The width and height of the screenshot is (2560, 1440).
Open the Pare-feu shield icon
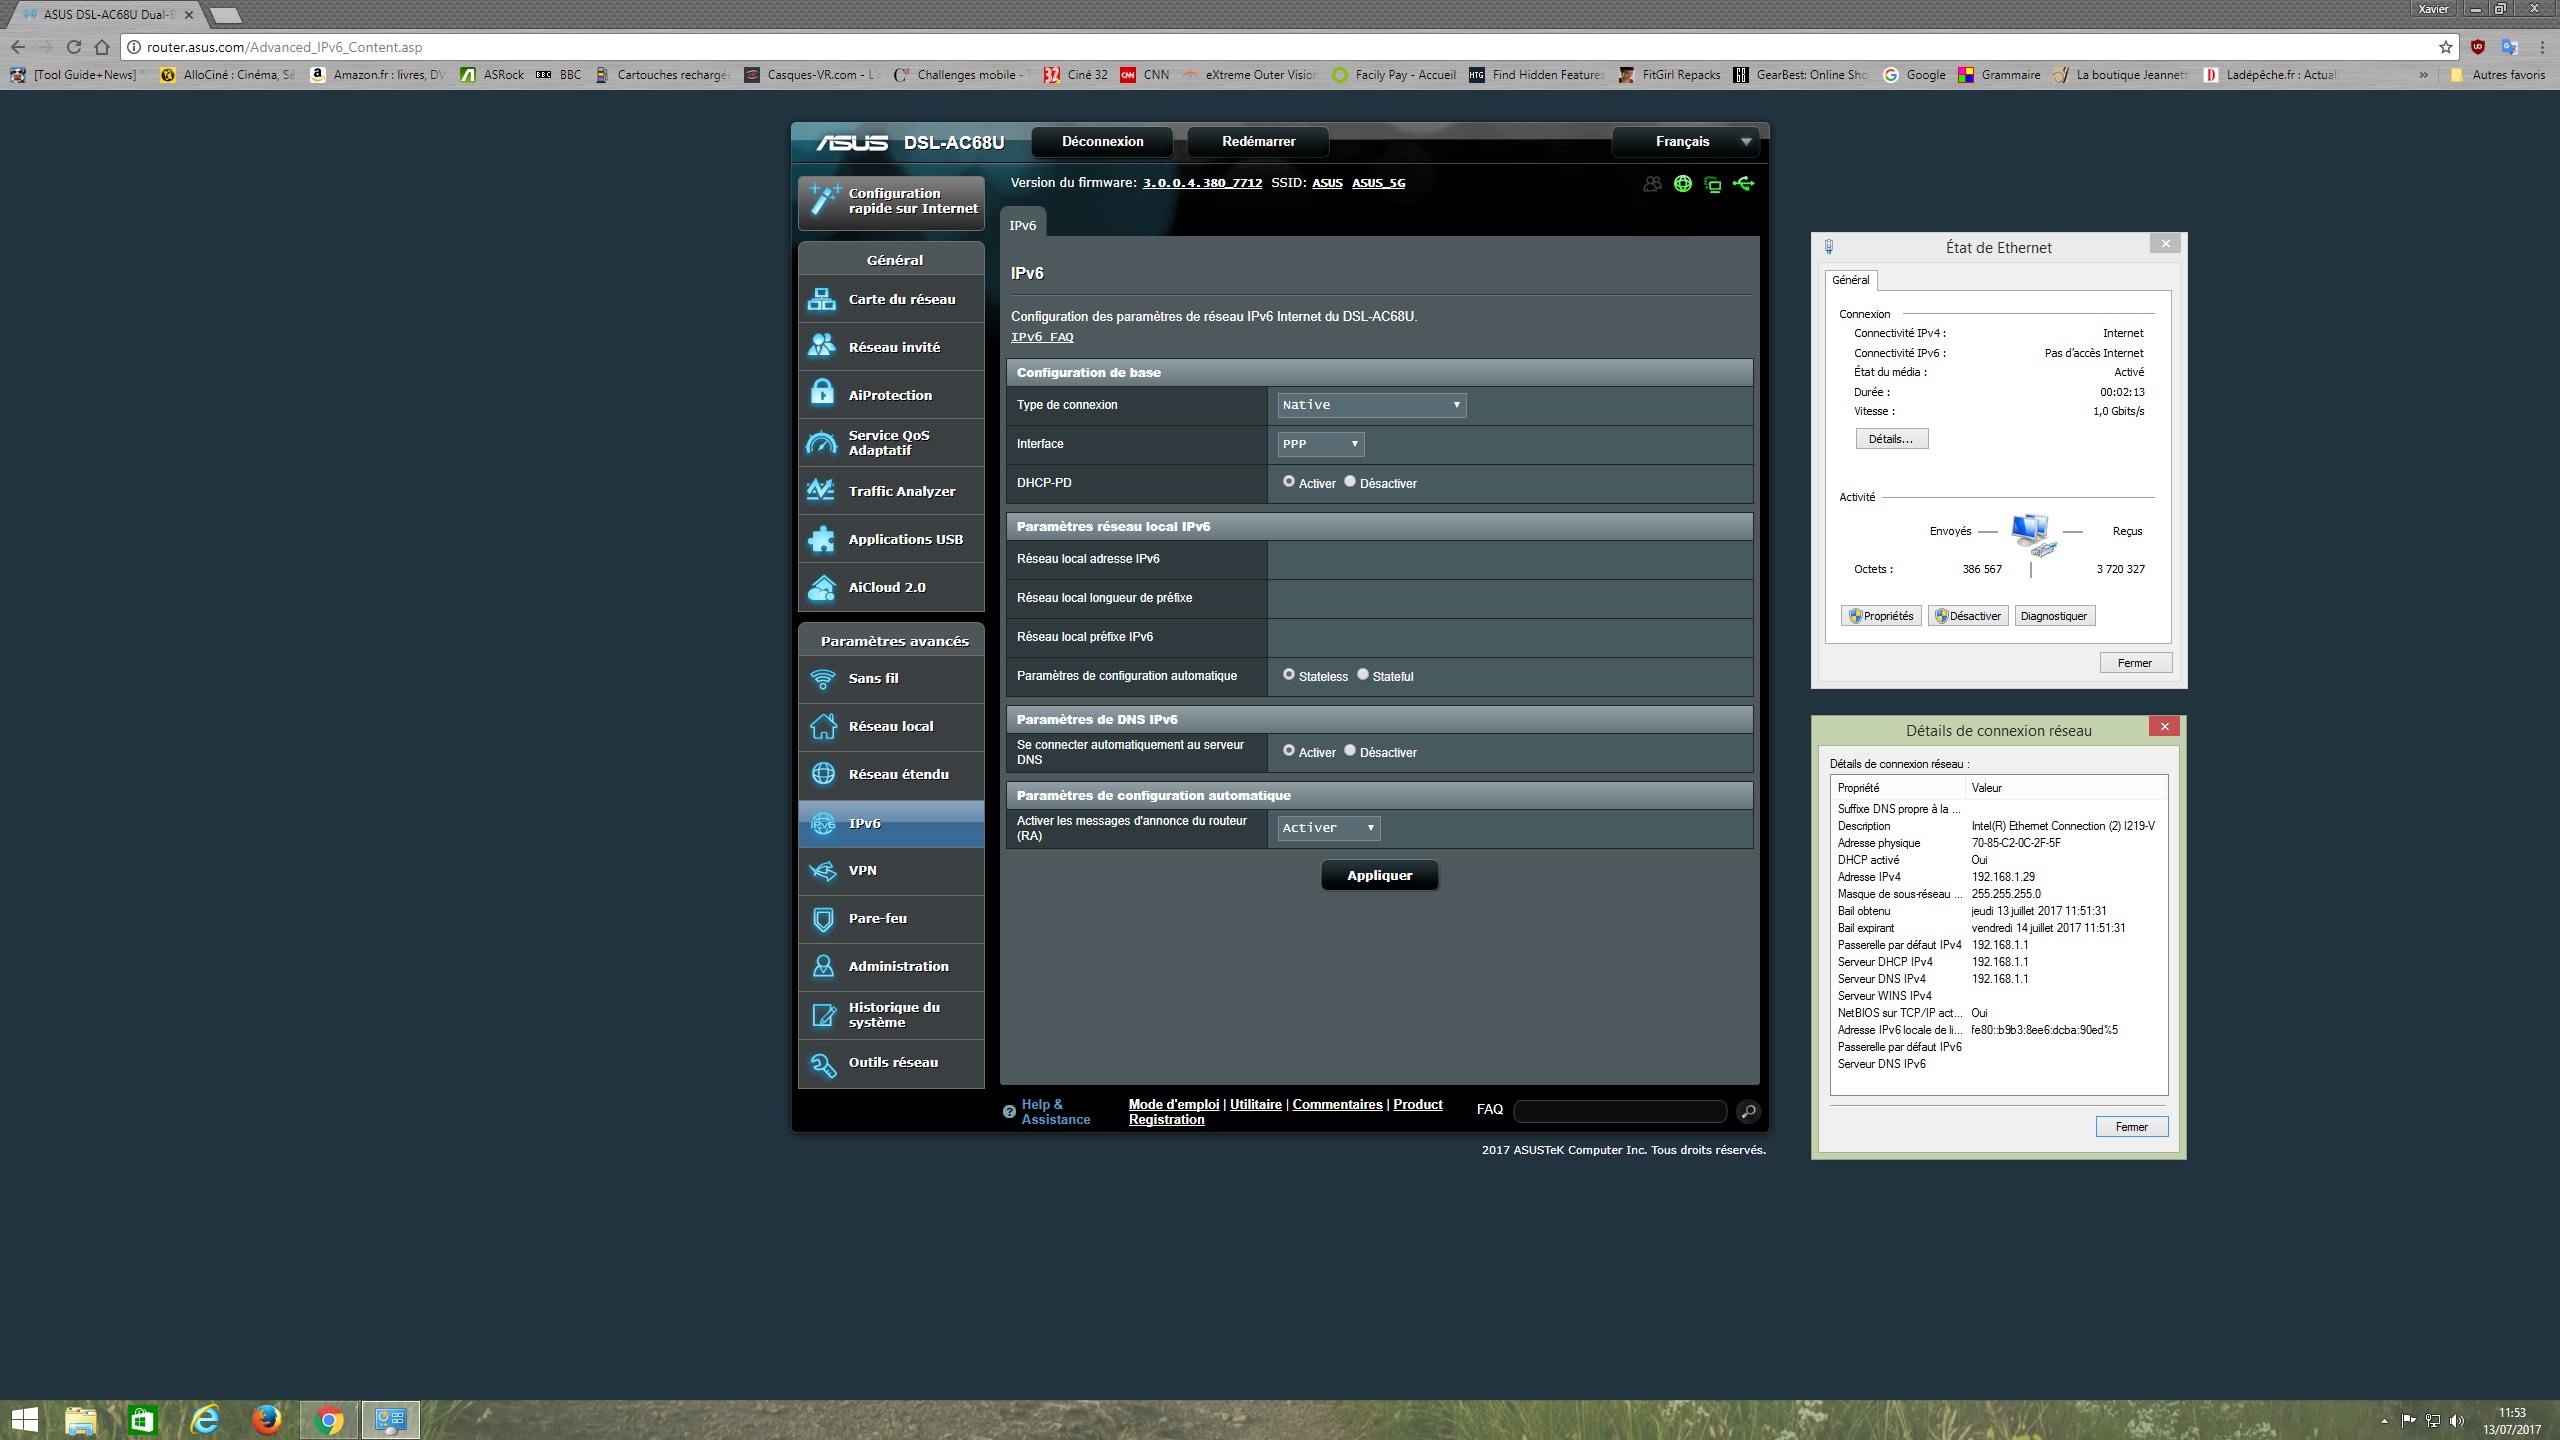tap(823, 918)
